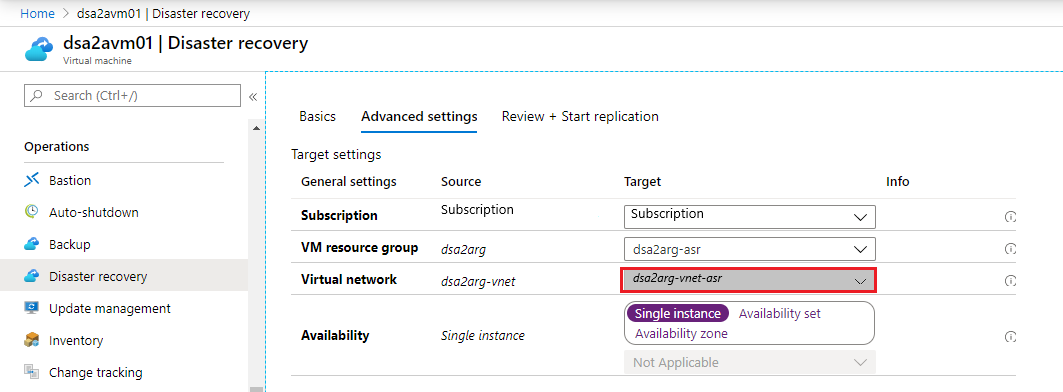Click the Info column header
The image size is (1063, 392).
[x=898, y=181]
